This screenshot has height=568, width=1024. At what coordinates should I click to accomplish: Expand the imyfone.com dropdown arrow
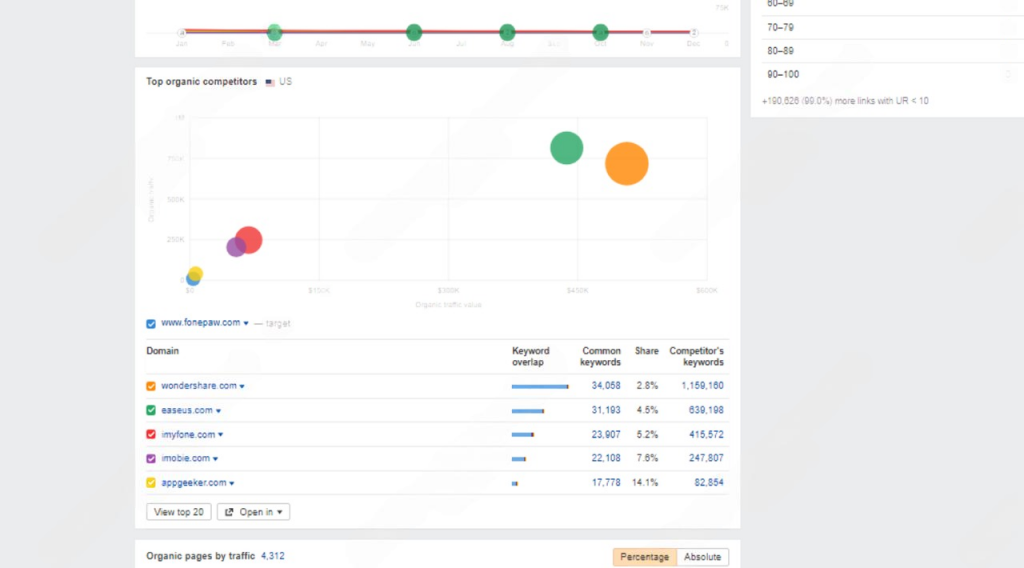point(221,435)
